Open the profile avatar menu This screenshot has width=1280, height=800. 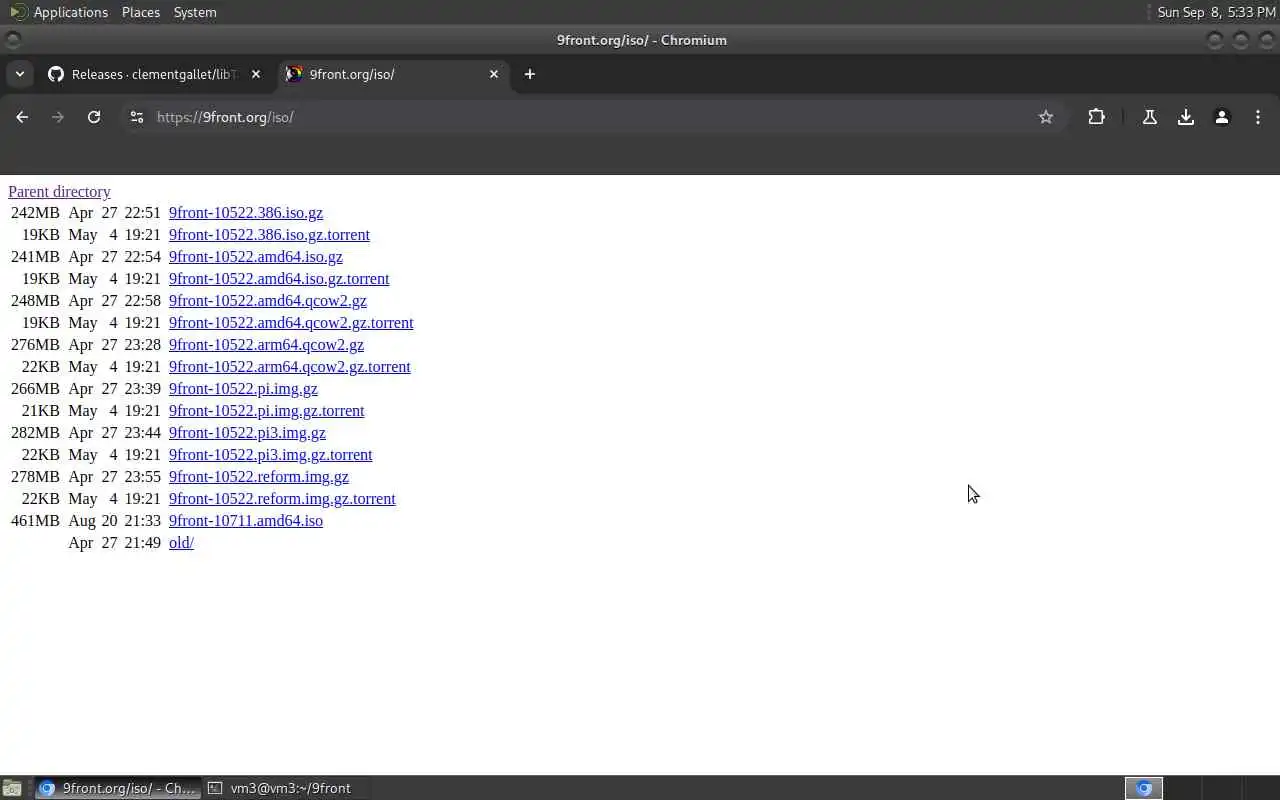point(1222,117)
